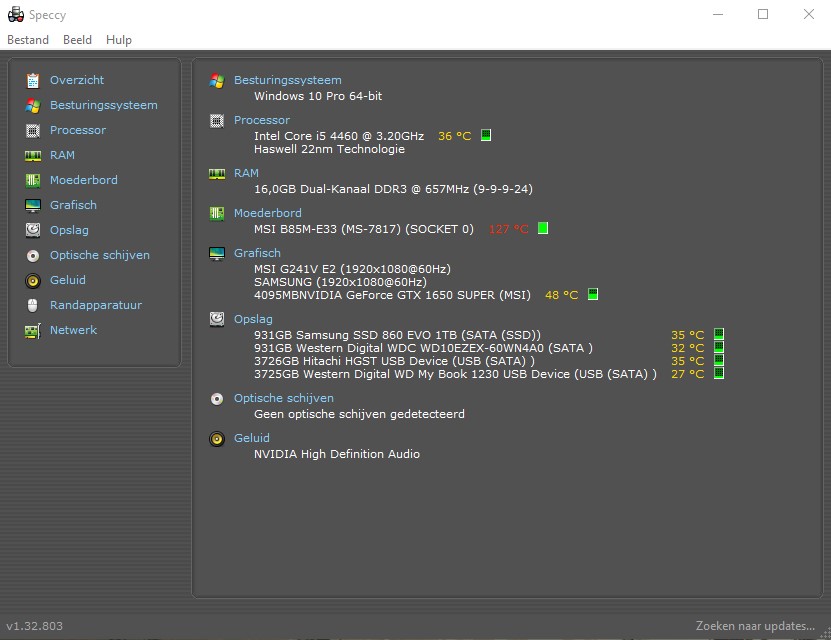Click 'Windows 10 Pro 64-bit' text

(318, 96)
